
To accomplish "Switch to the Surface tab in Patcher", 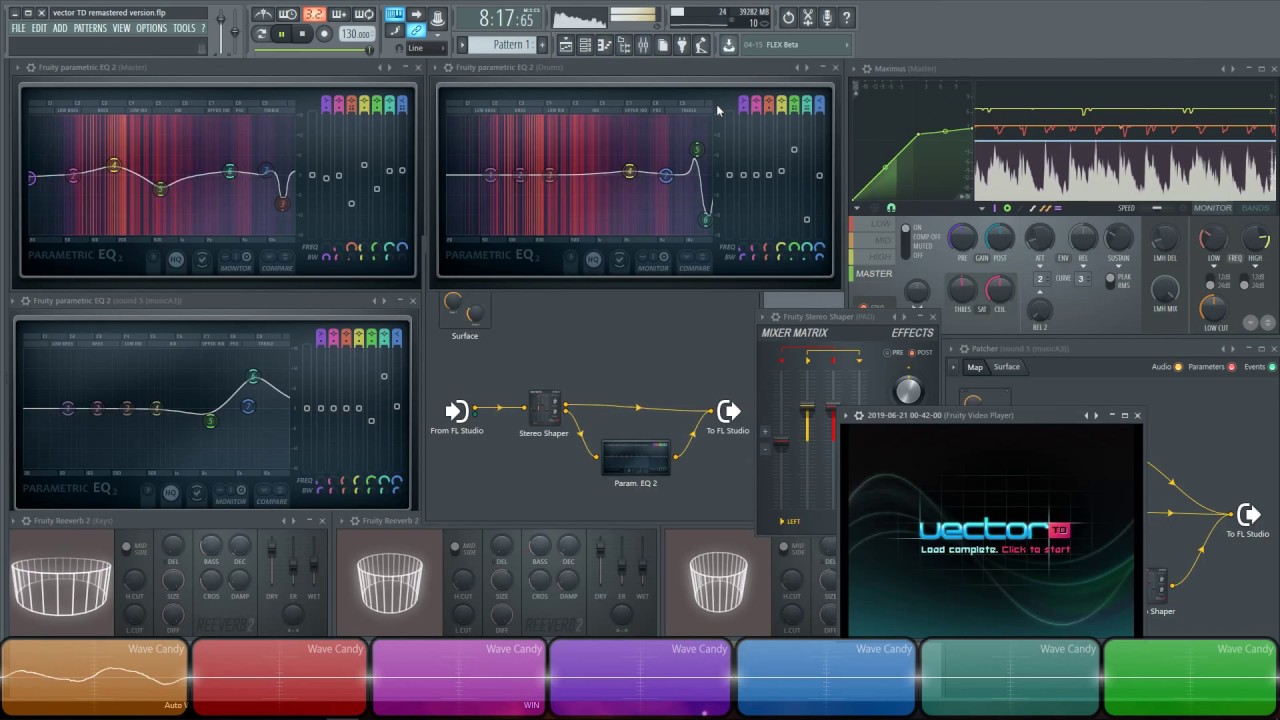I will 1007,367.
